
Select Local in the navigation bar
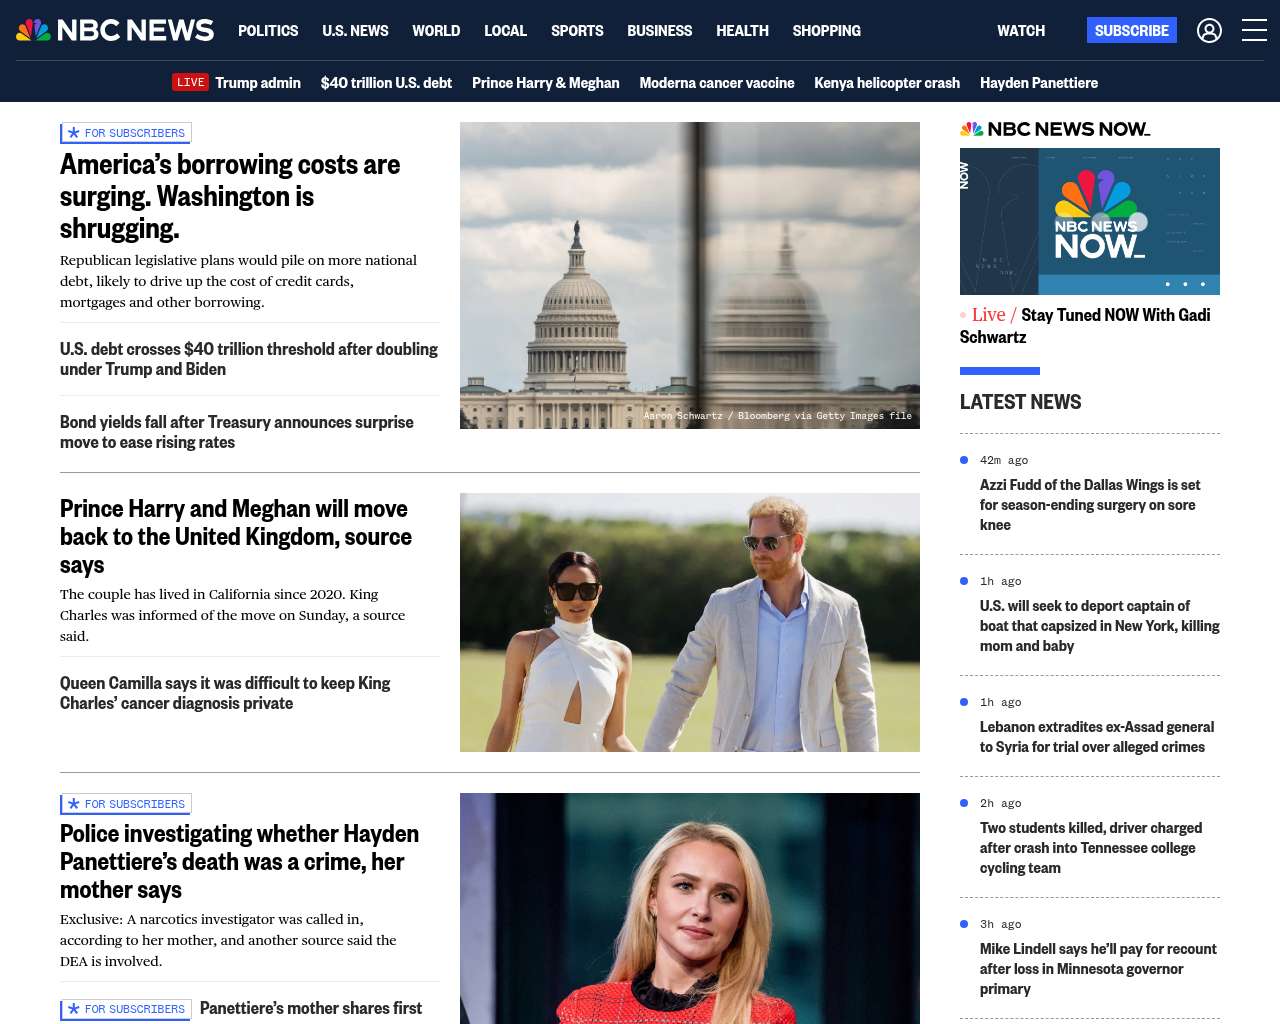[505, 31]
